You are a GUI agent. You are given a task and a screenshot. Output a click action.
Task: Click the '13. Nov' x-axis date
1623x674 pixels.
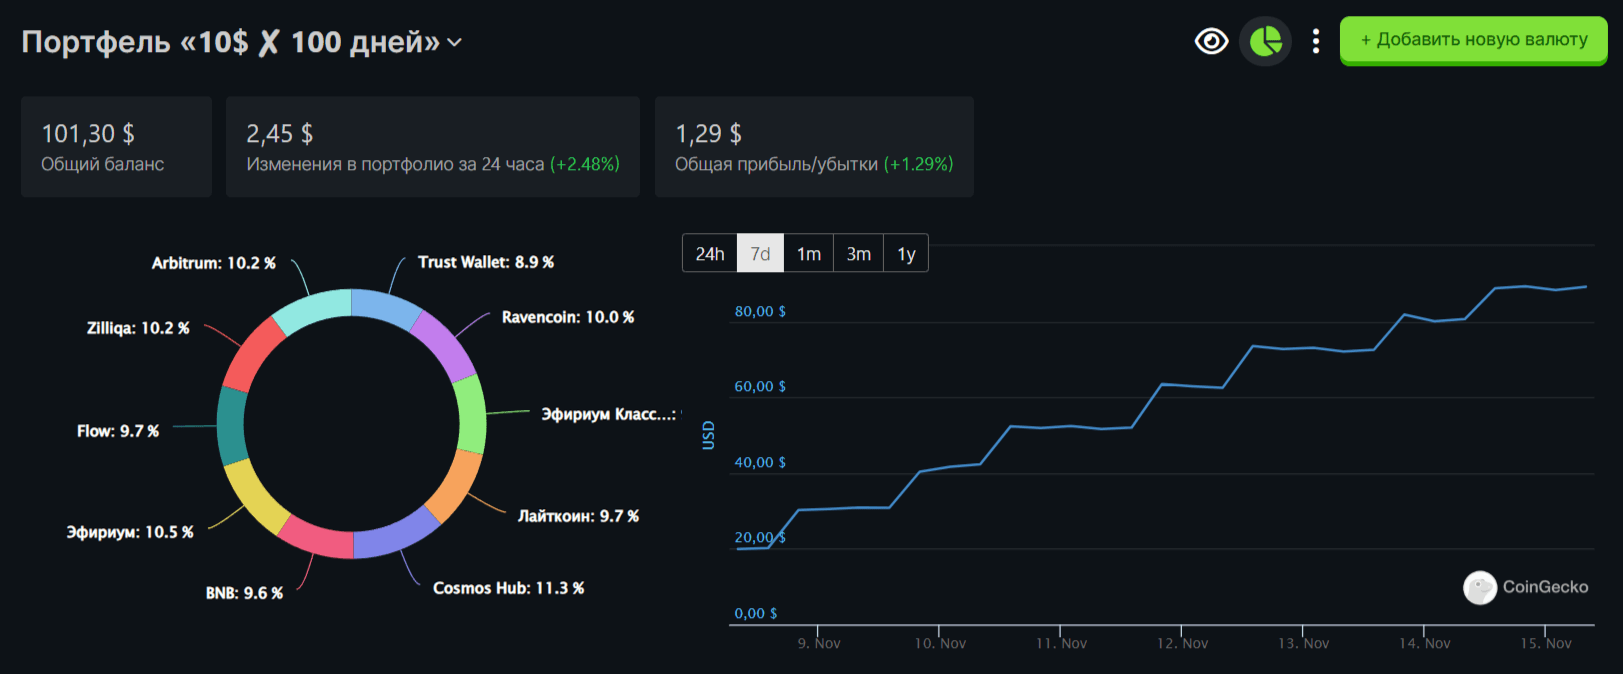point(1303,643)
